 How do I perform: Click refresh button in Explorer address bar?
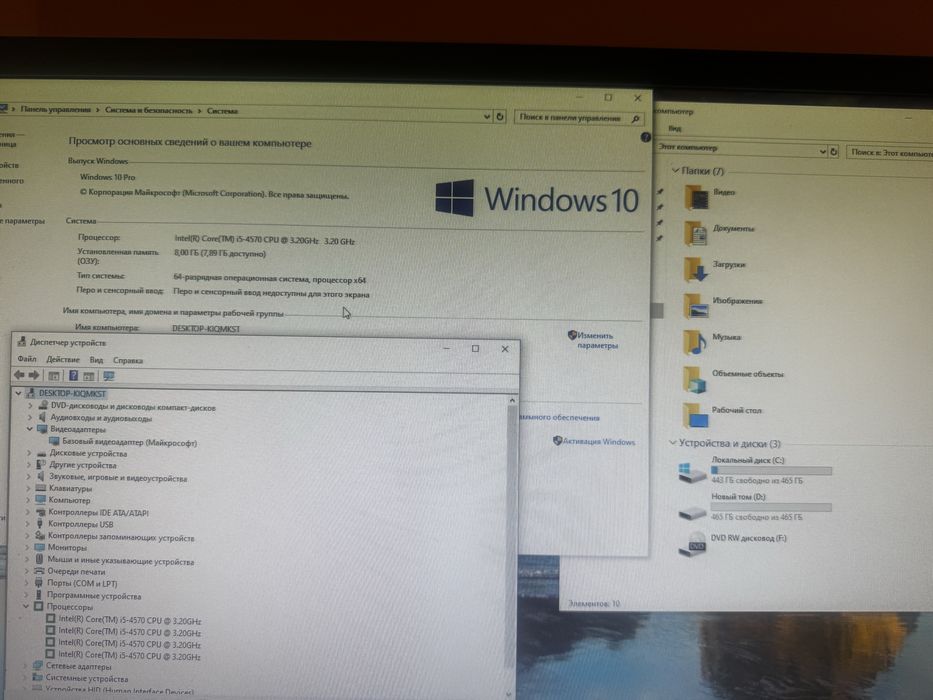tap(834, 152)
